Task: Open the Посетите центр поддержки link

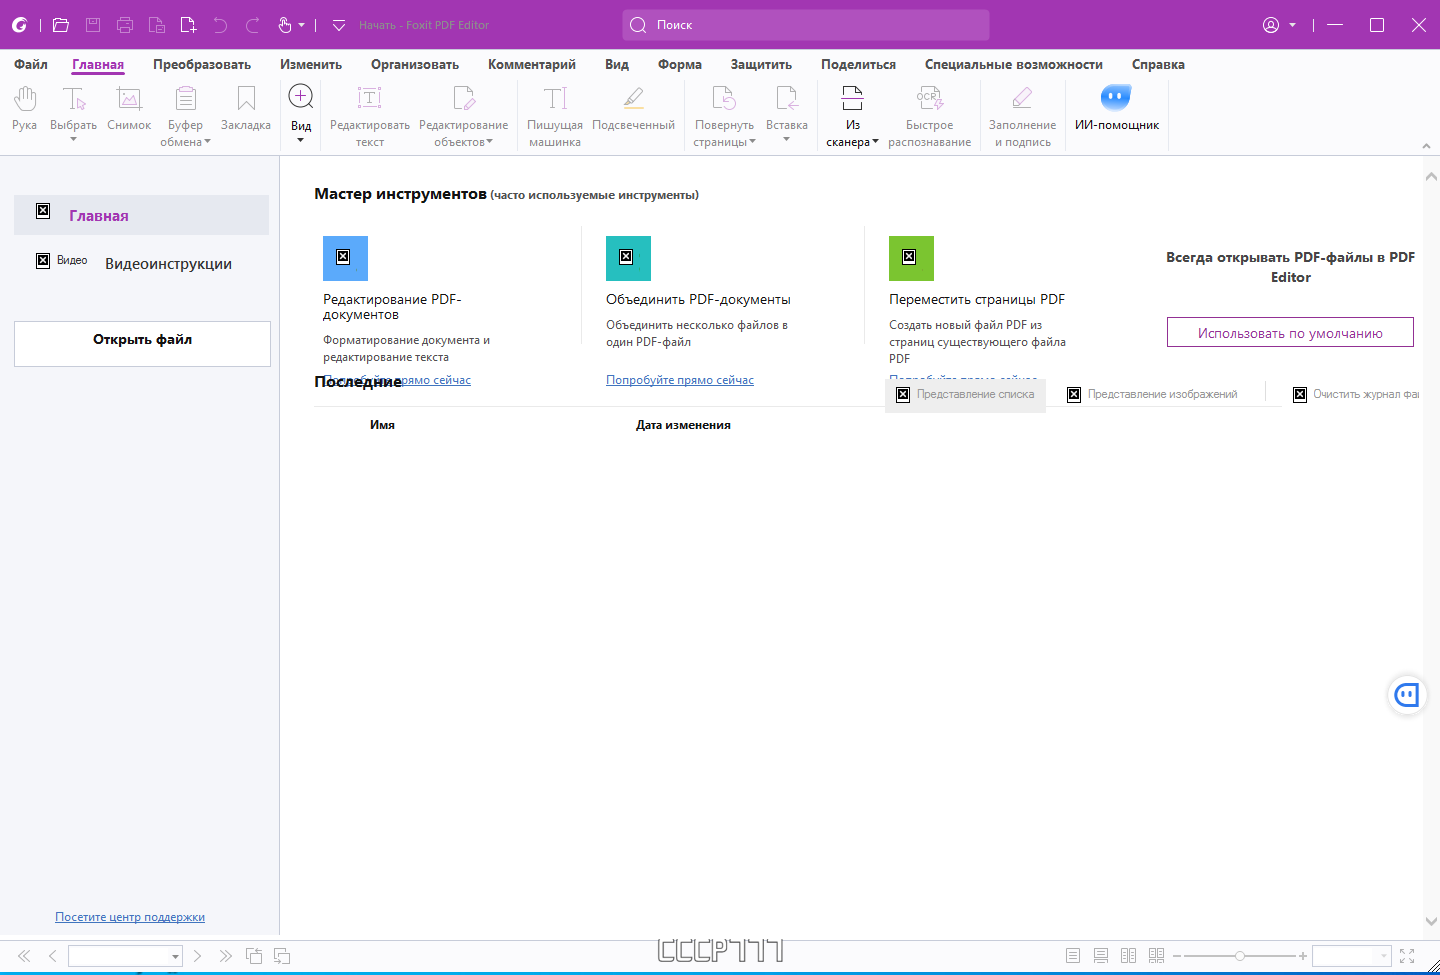Action: pos(130,917)
